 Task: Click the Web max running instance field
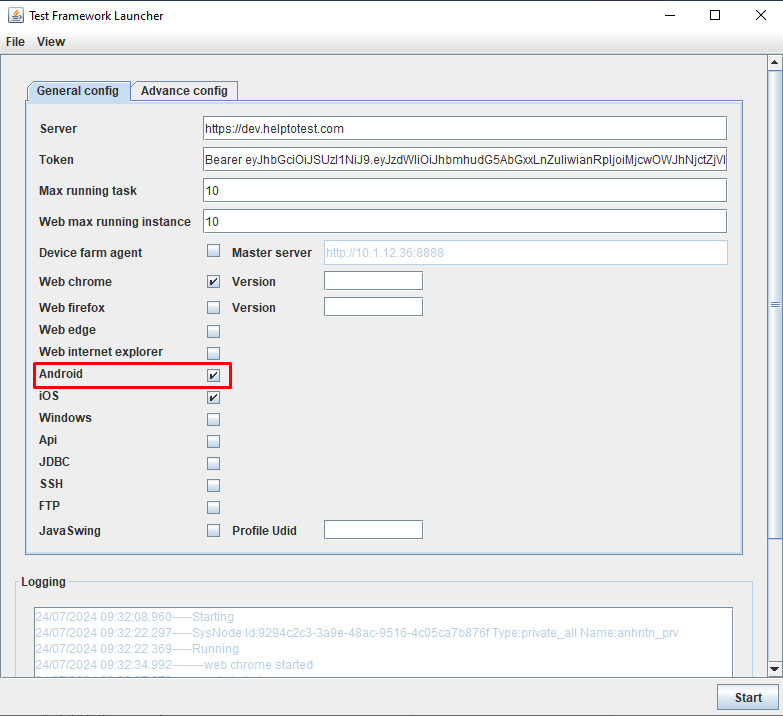pos(465,221)
